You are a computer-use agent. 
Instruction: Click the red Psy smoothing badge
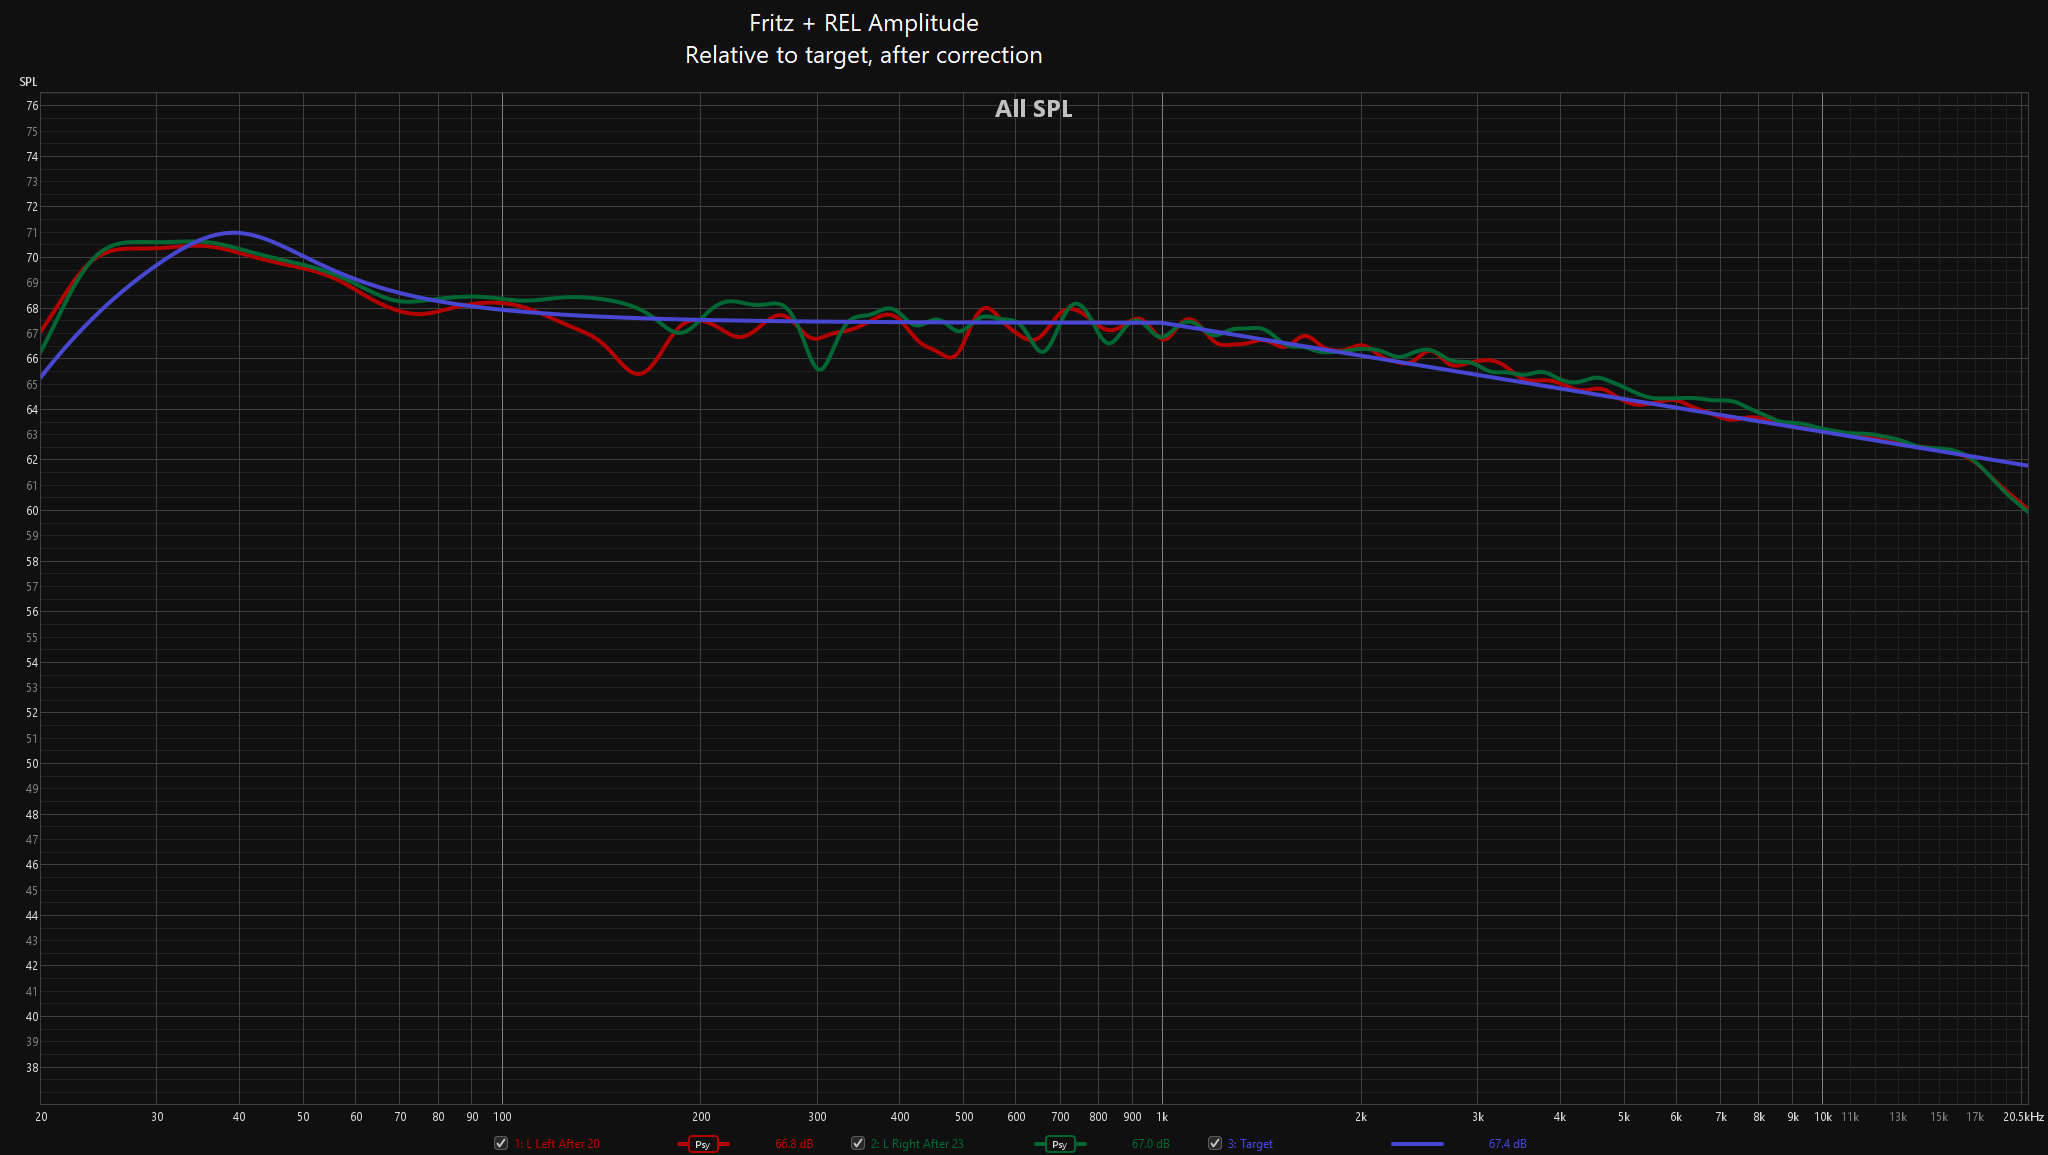[703, 1144]
